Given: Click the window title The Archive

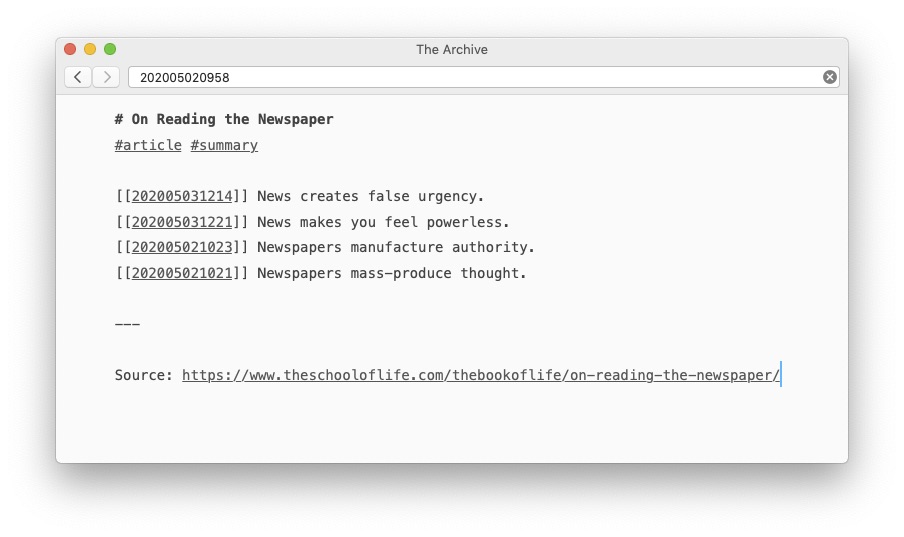Looking at the screenshot, I should 452,50.
